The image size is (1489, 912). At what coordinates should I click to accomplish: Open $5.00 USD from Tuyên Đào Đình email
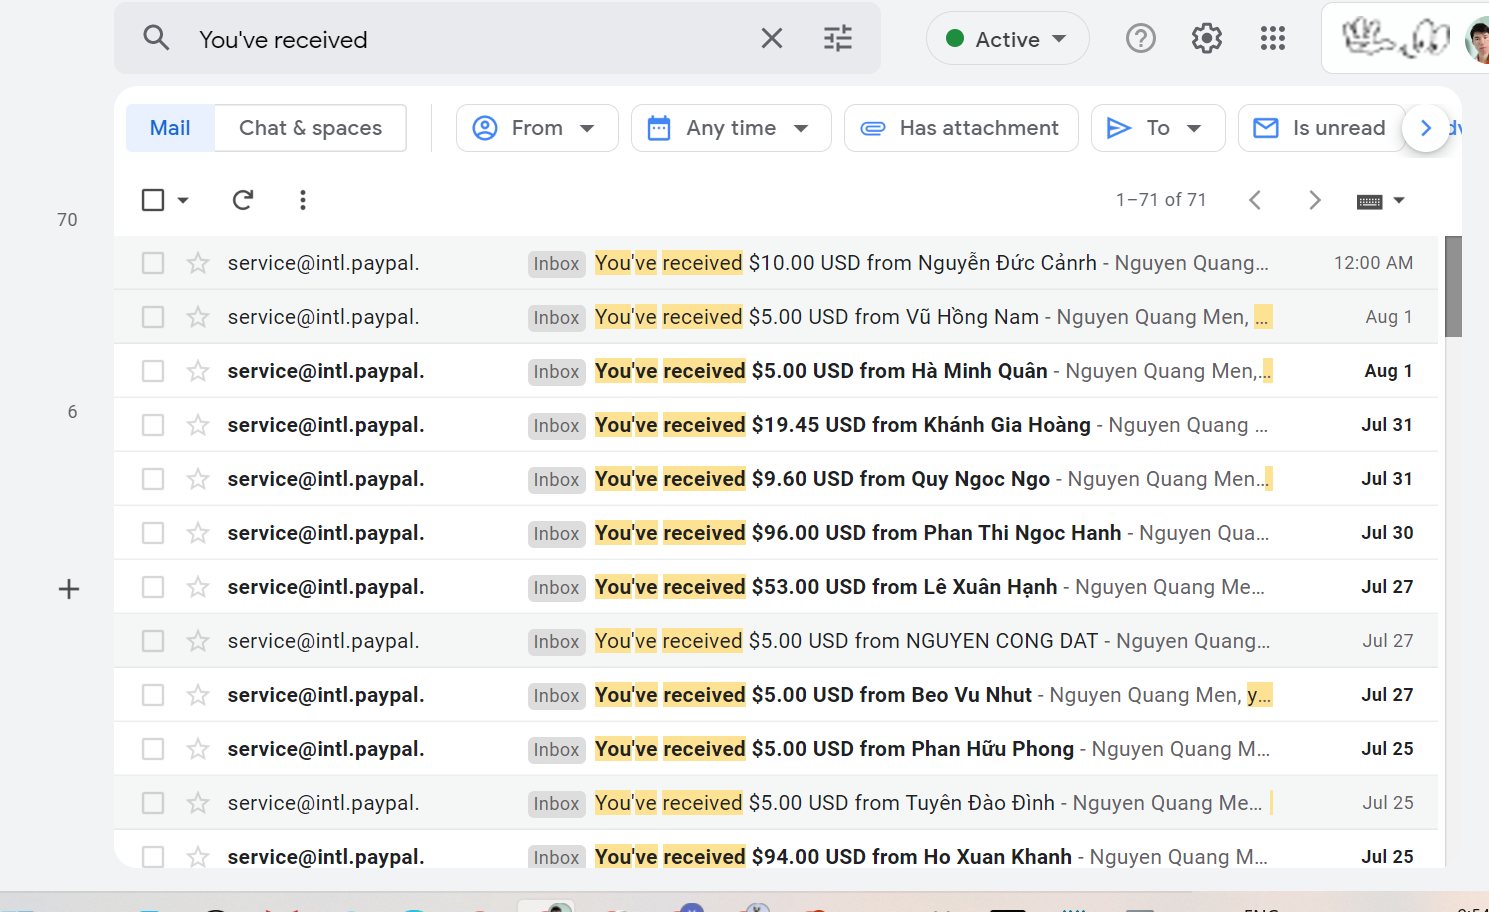(775, 803)
